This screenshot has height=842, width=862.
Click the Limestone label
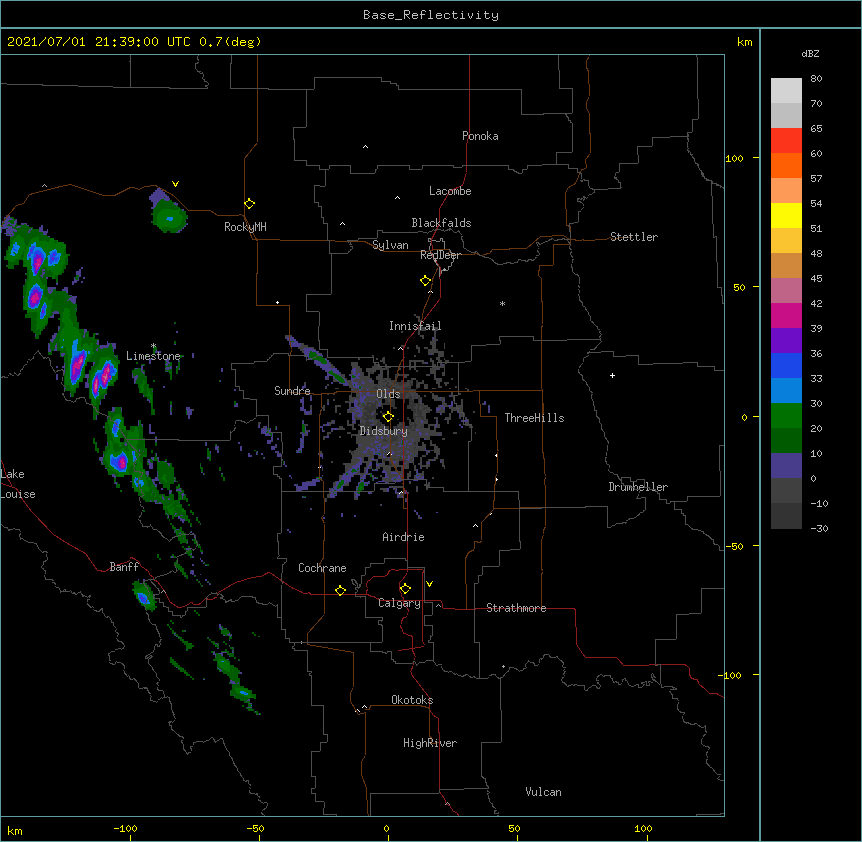153,356
